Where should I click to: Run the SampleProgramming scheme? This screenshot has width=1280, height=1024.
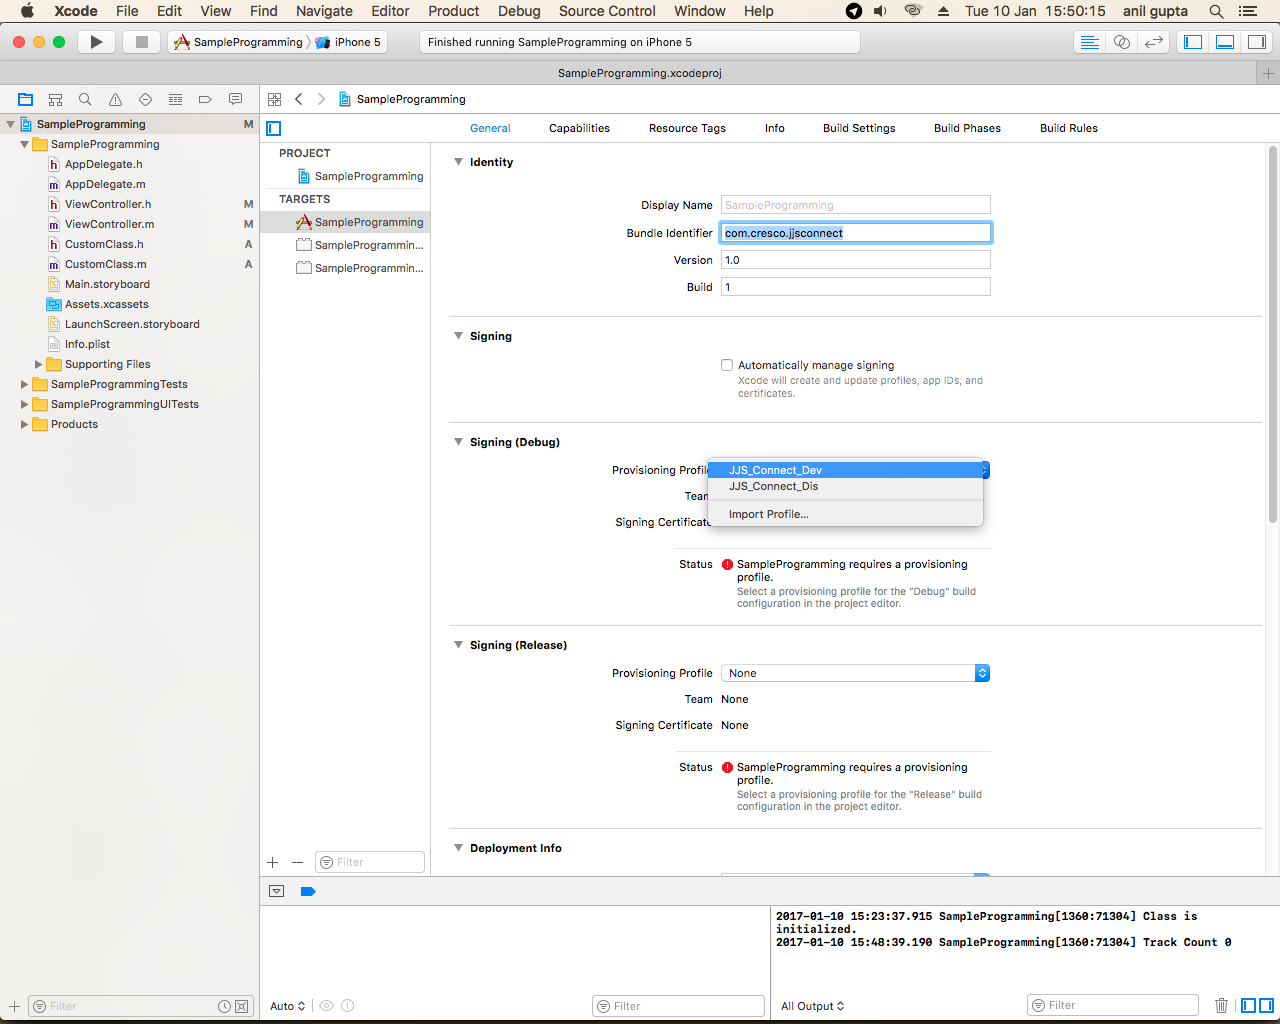point(96,42)
